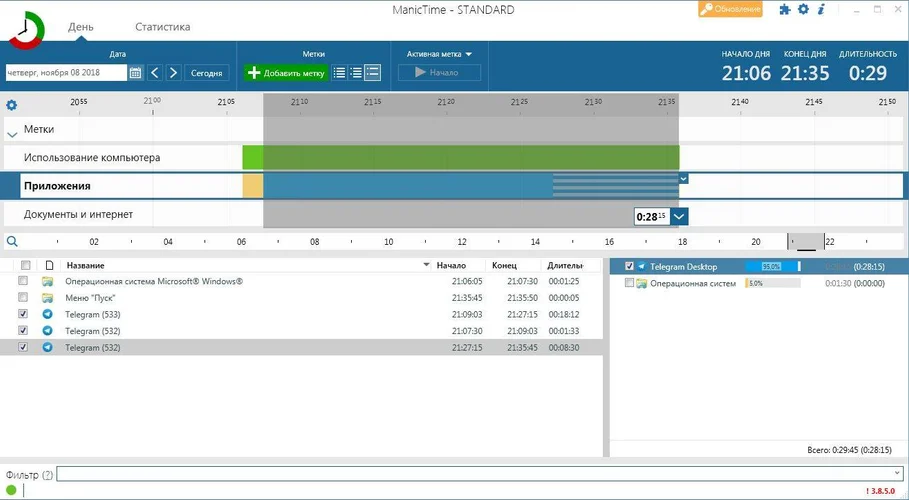Click duration cell 00:18:12

coord(564,314)
